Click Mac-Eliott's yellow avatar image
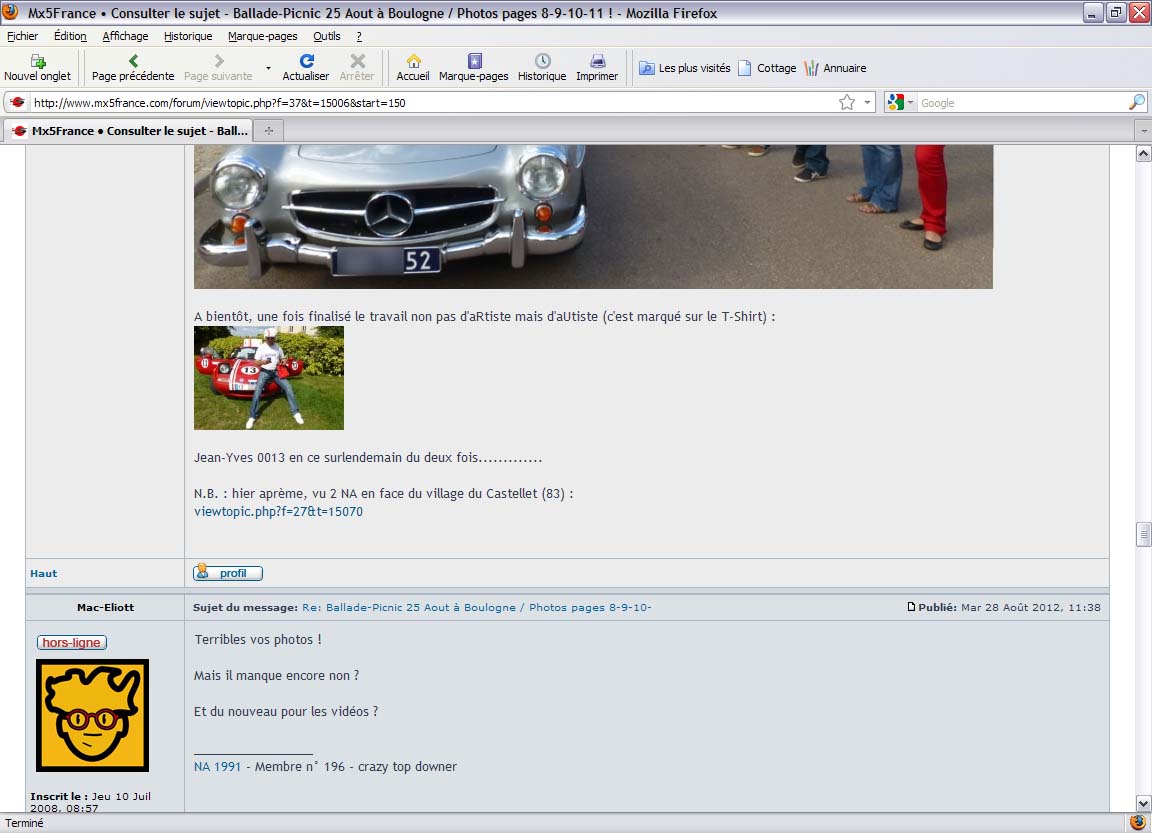 (x=93, y=715)
